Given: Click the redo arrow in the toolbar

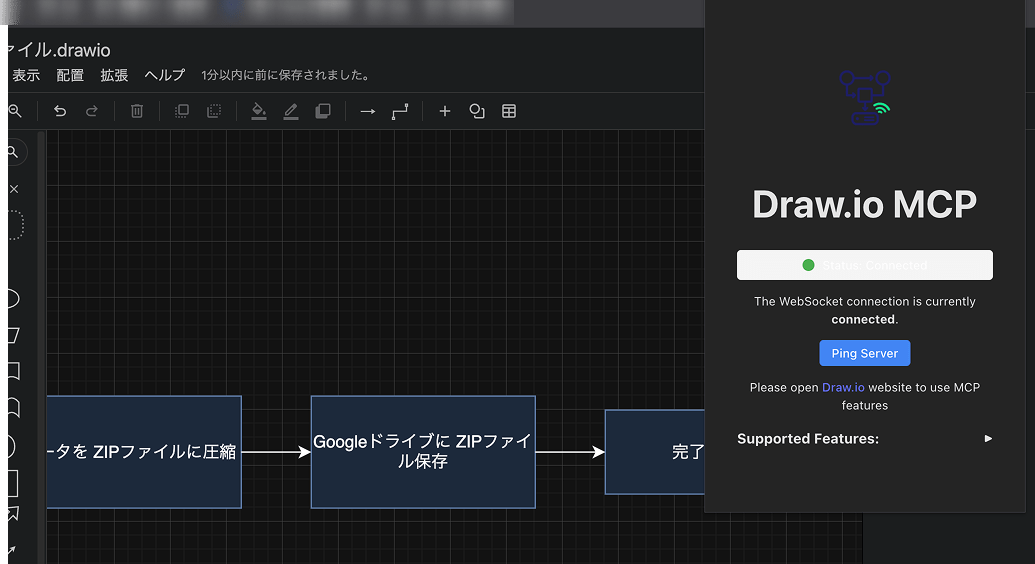Looking at the screenshot, I should click(92, 111).
